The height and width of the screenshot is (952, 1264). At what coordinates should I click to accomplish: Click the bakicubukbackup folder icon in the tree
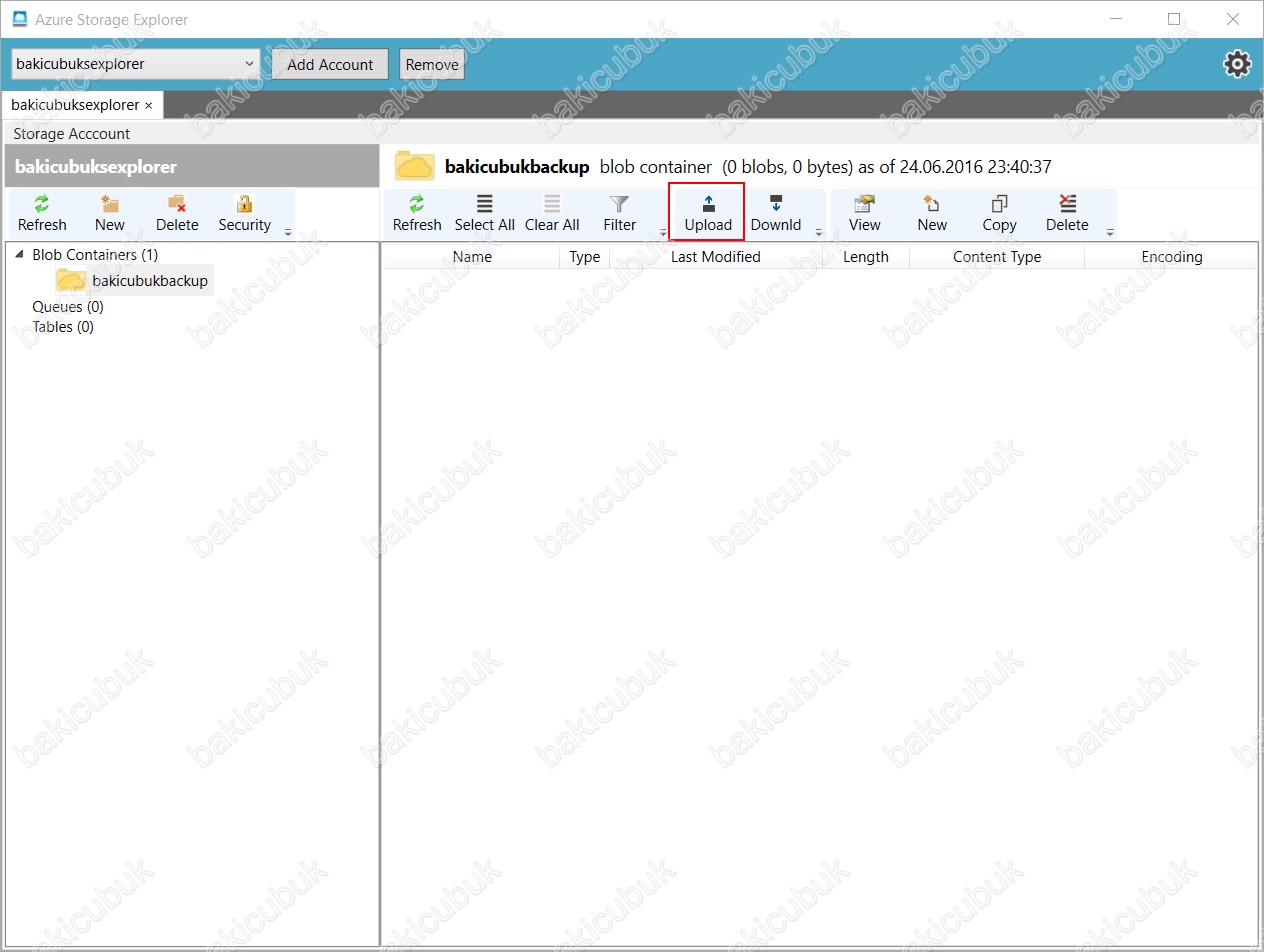click(70, 281)
